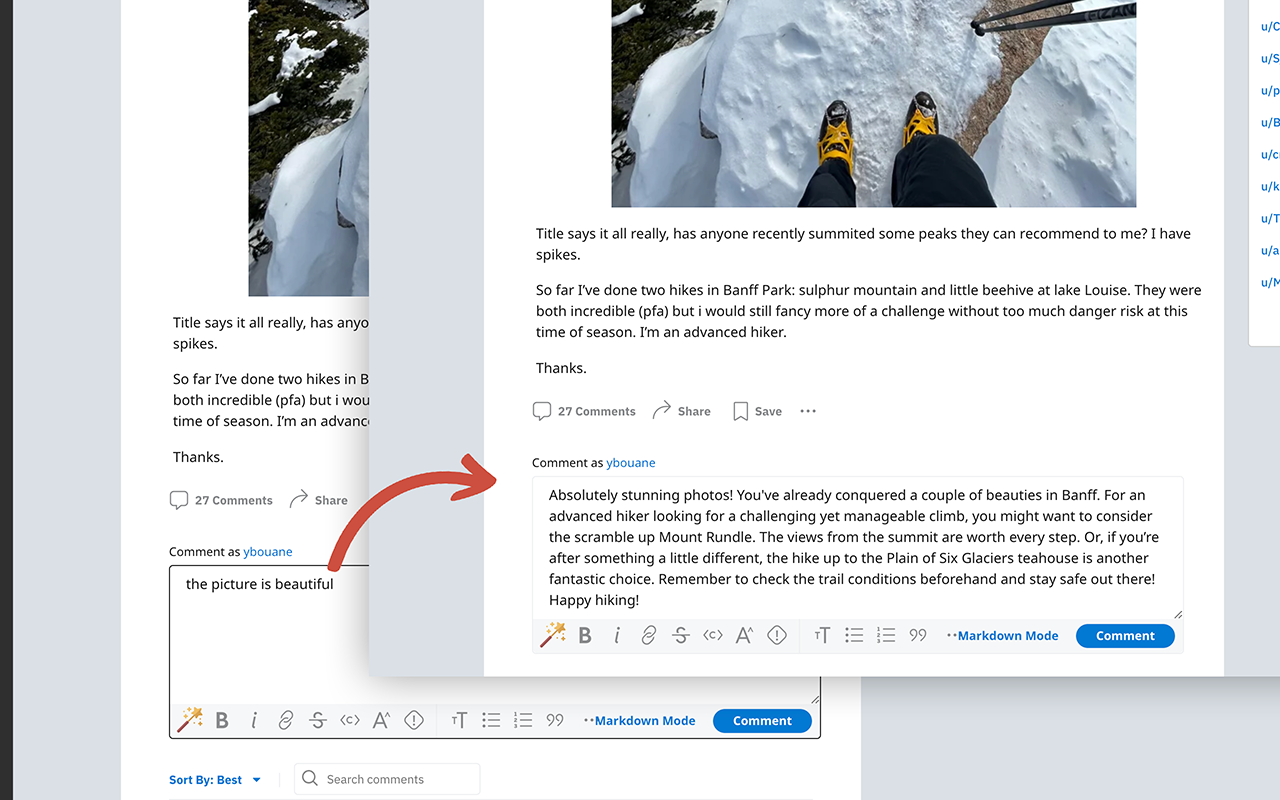
Task: Open the three-dots more options menu
Action: click(808, 411)
